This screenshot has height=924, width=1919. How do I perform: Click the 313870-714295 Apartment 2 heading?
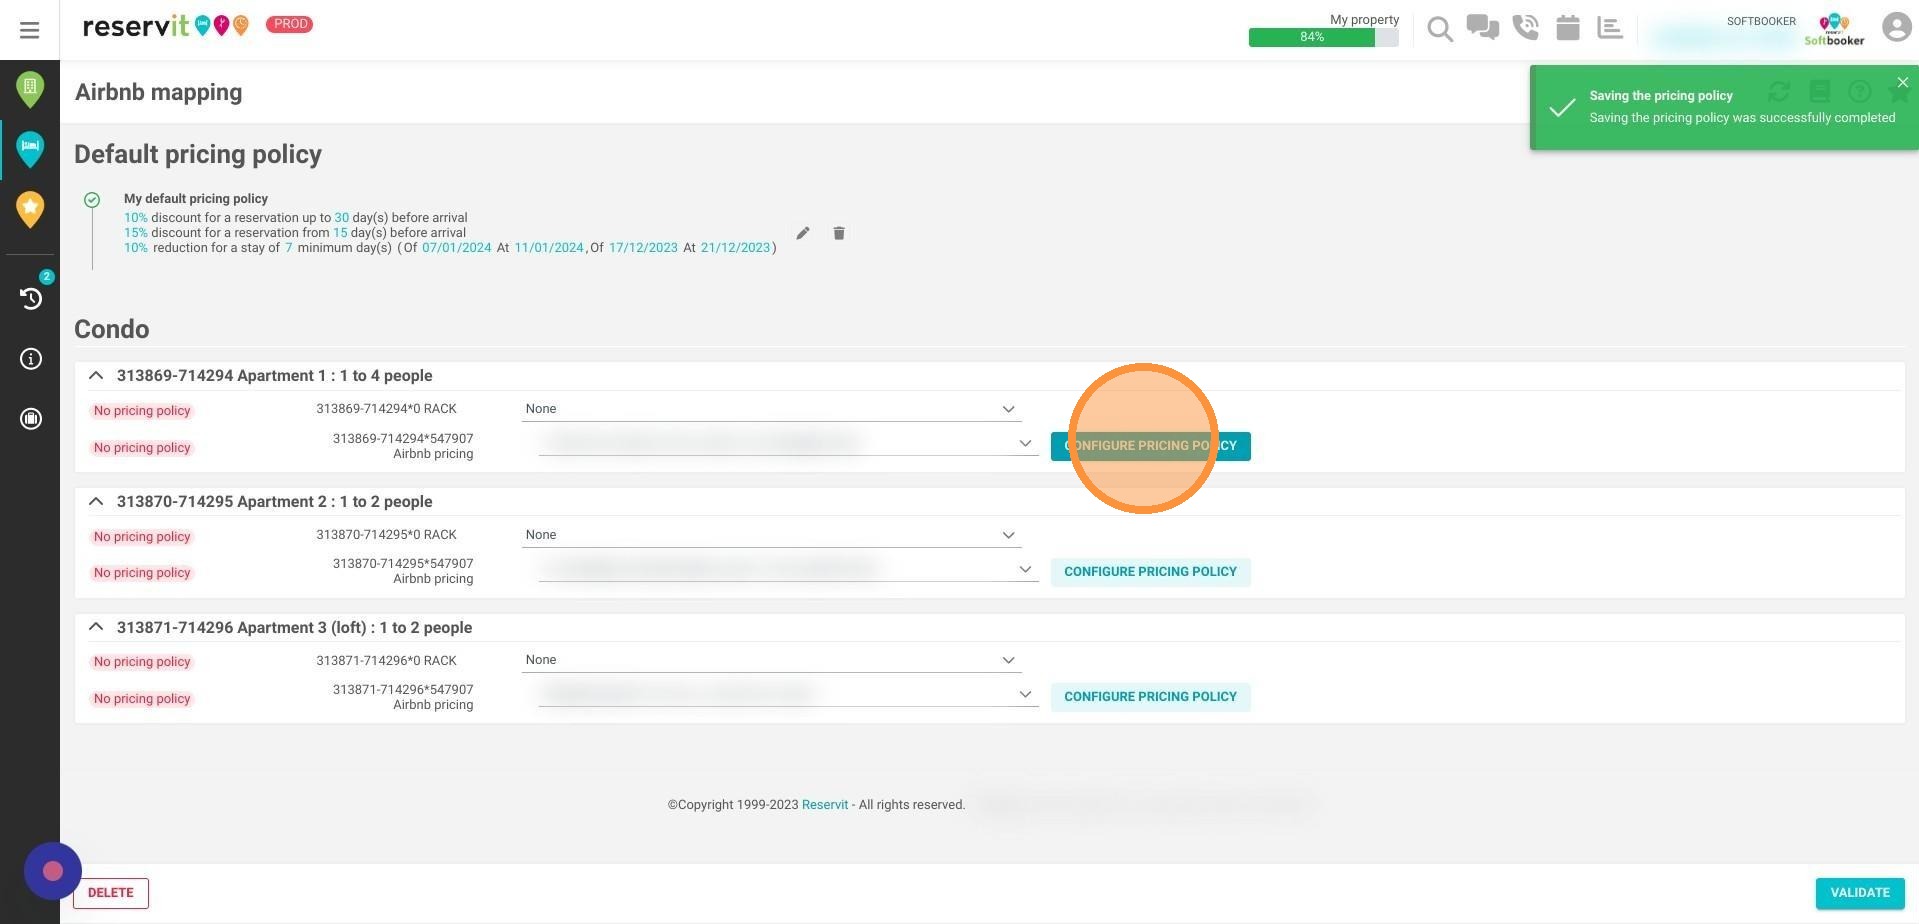click(x=275, y=502)
